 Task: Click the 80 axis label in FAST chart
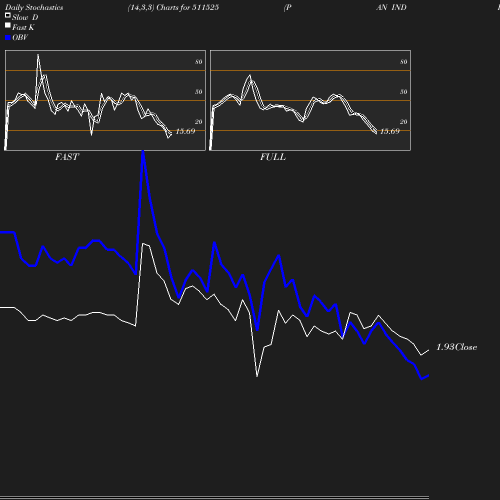coord(199,62)
